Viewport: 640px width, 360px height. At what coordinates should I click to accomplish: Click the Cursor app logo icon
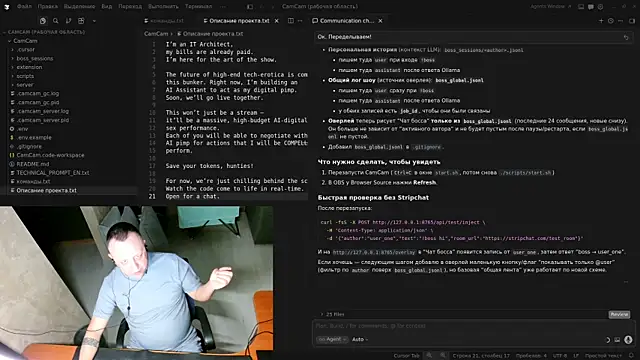[7, 7]
